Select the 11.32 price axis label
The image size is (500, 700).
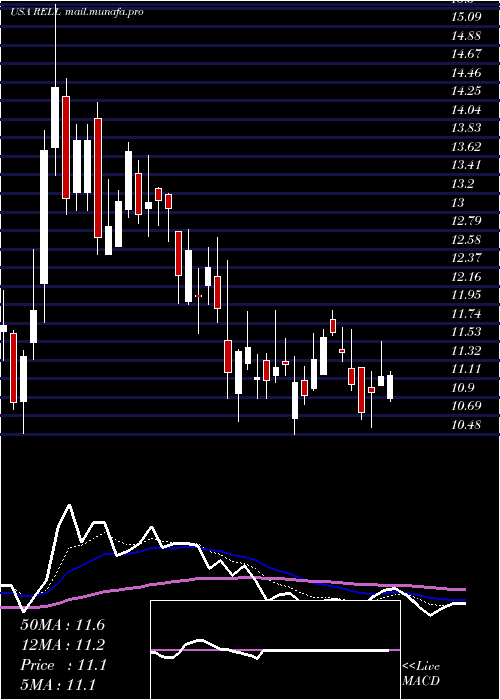coord(467,351)
